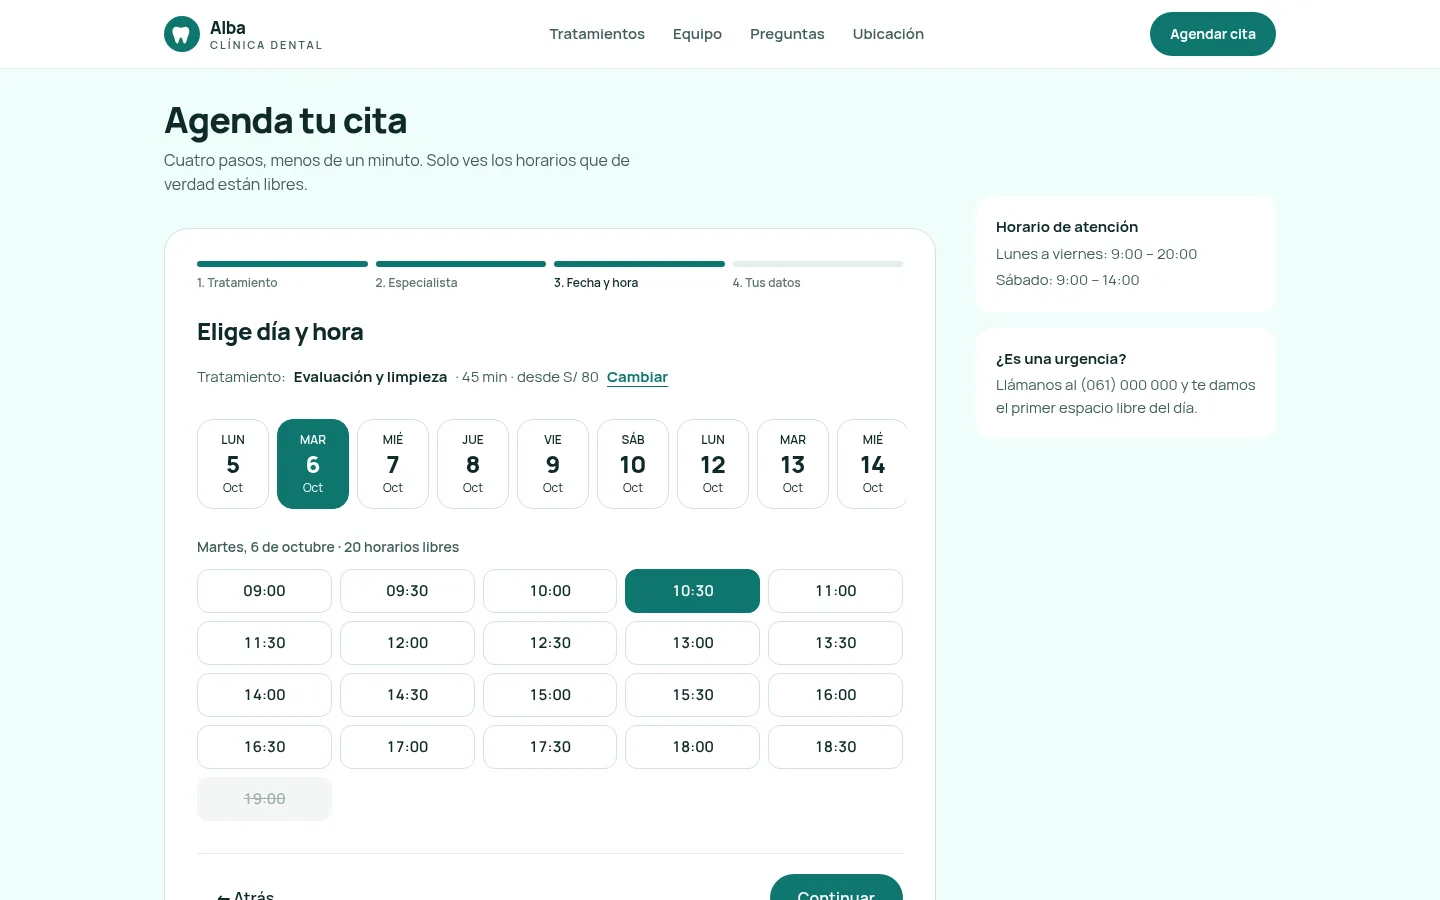Pick the 10:00 time slot
Image resolution: width=1440 pixels, height=900 pixels.
[x=550, y=591]
